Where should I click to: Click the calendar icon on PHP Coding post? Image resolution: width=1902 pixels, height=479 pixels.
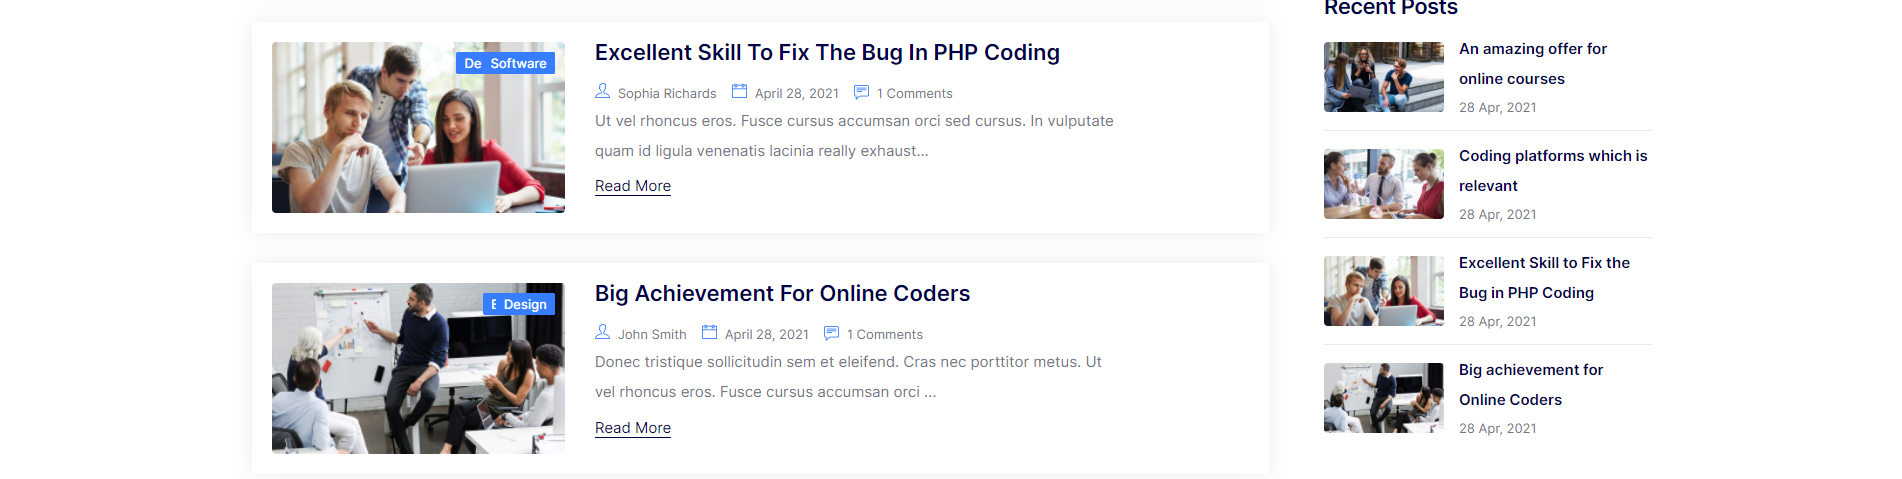coord(739,91)
